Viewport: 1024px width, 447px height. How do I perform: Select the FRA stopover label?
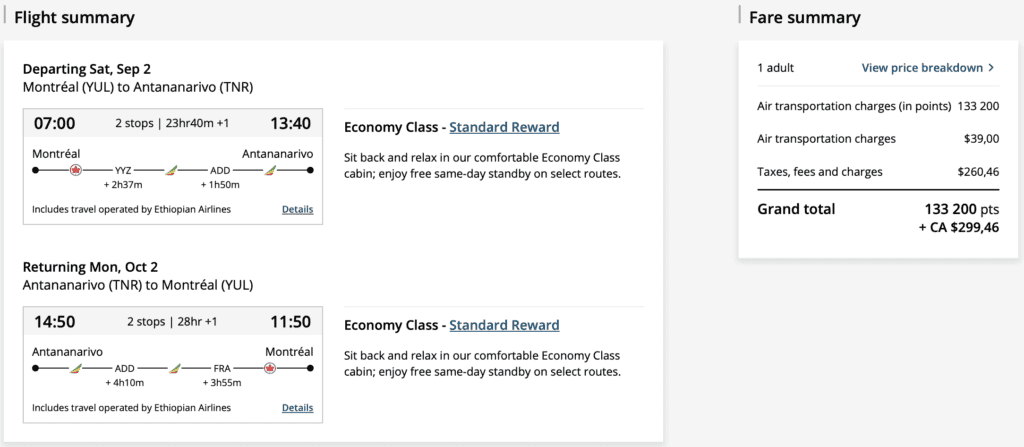(x=220, y=369)
